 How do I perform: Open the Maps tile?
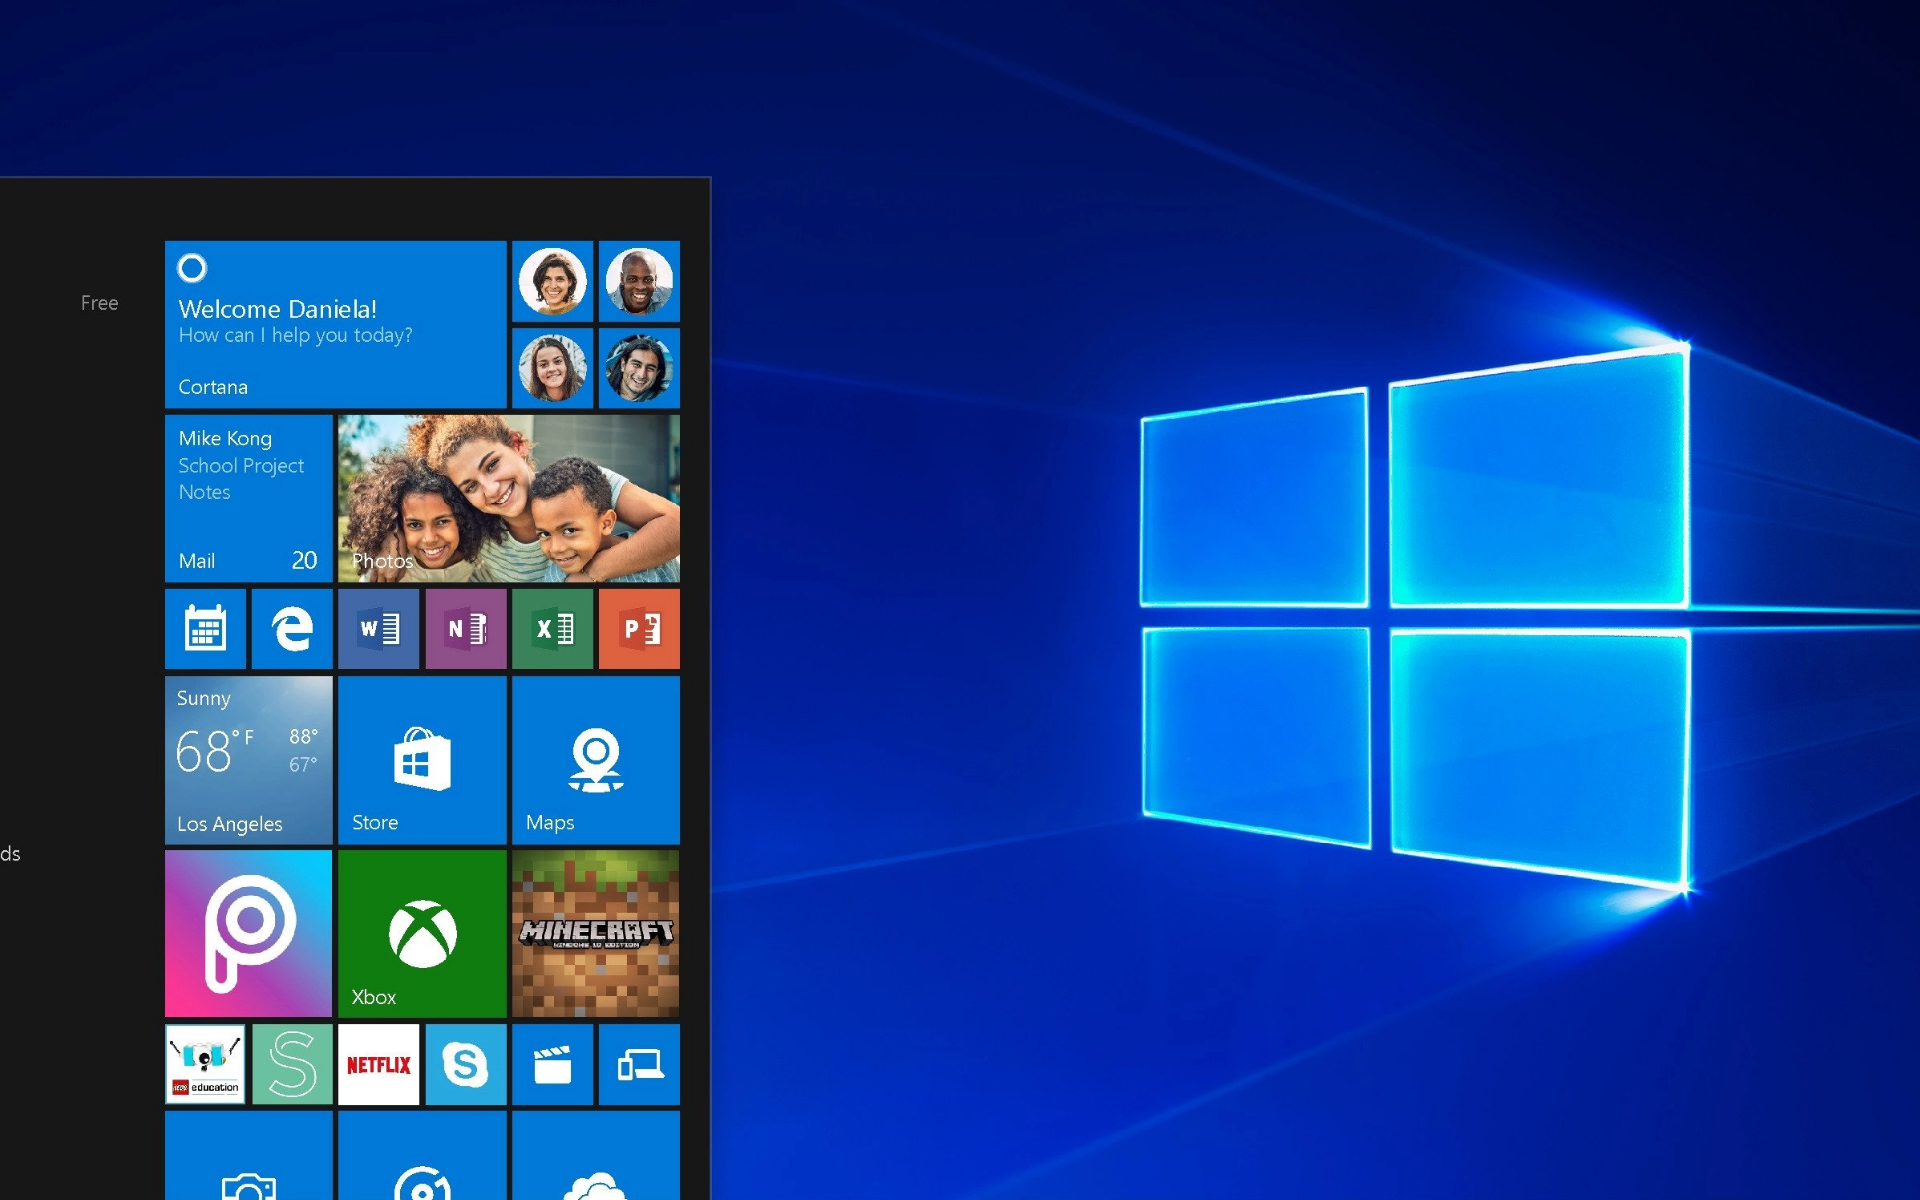[596, 760]
